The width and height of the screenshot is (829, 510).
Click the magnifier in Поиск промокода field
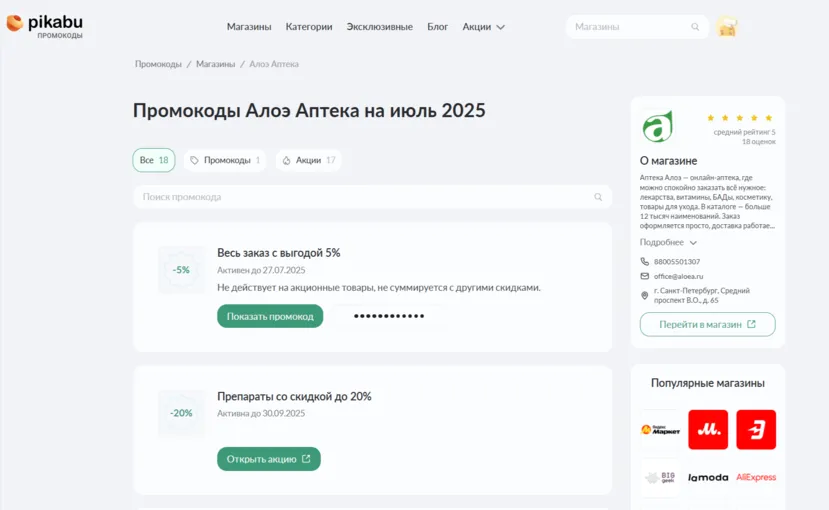[598, 197]
